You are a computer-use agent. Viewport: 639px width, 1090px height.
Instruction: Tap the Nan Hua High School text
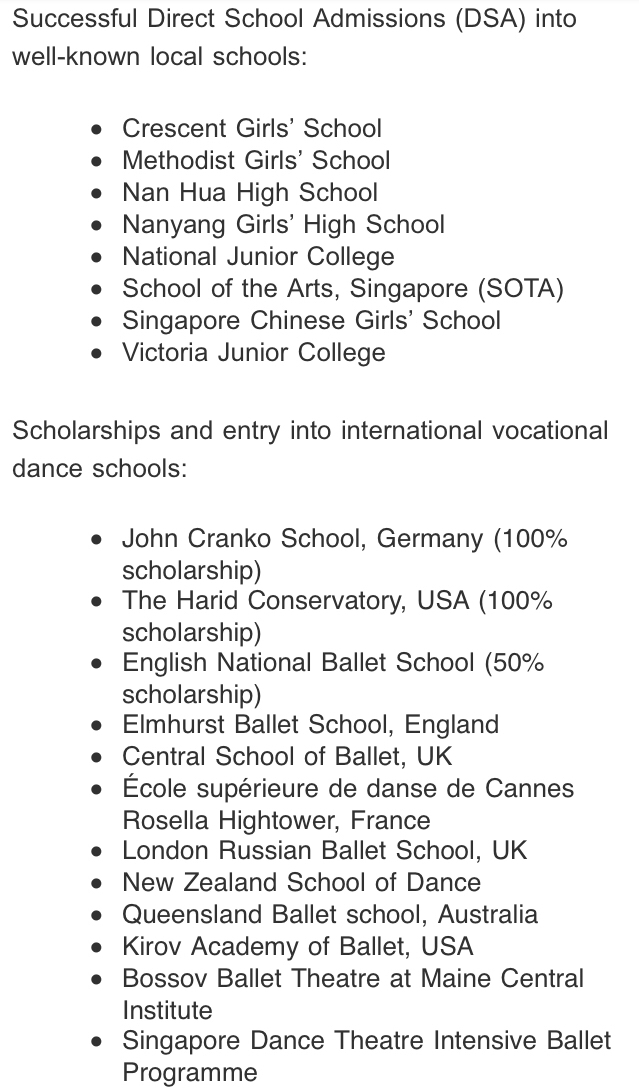pyautogui.click(x=249, y=193)
